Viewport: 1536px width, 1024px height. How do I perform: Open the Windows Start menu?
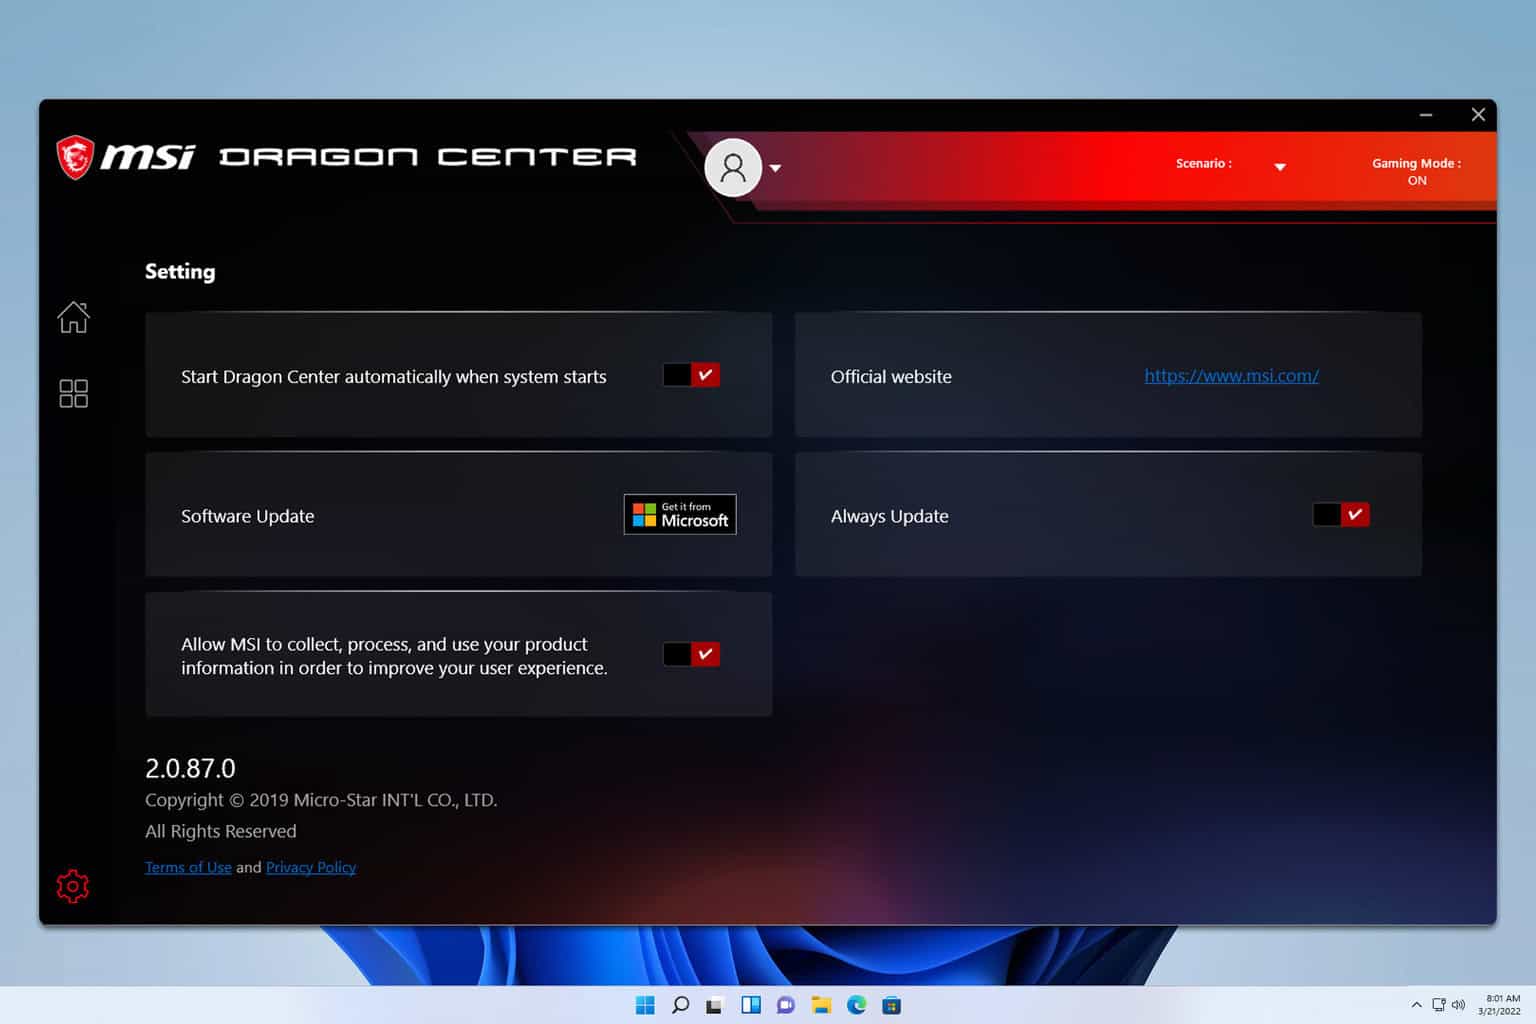[645, 1005]
